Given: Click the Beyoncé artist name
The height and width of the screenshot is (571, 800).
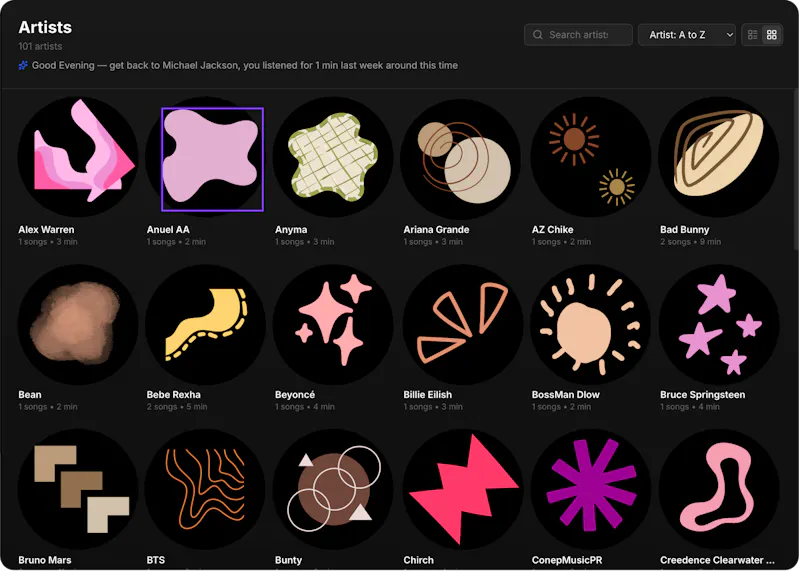Looking at the screenshot, I should coord(295,394).
